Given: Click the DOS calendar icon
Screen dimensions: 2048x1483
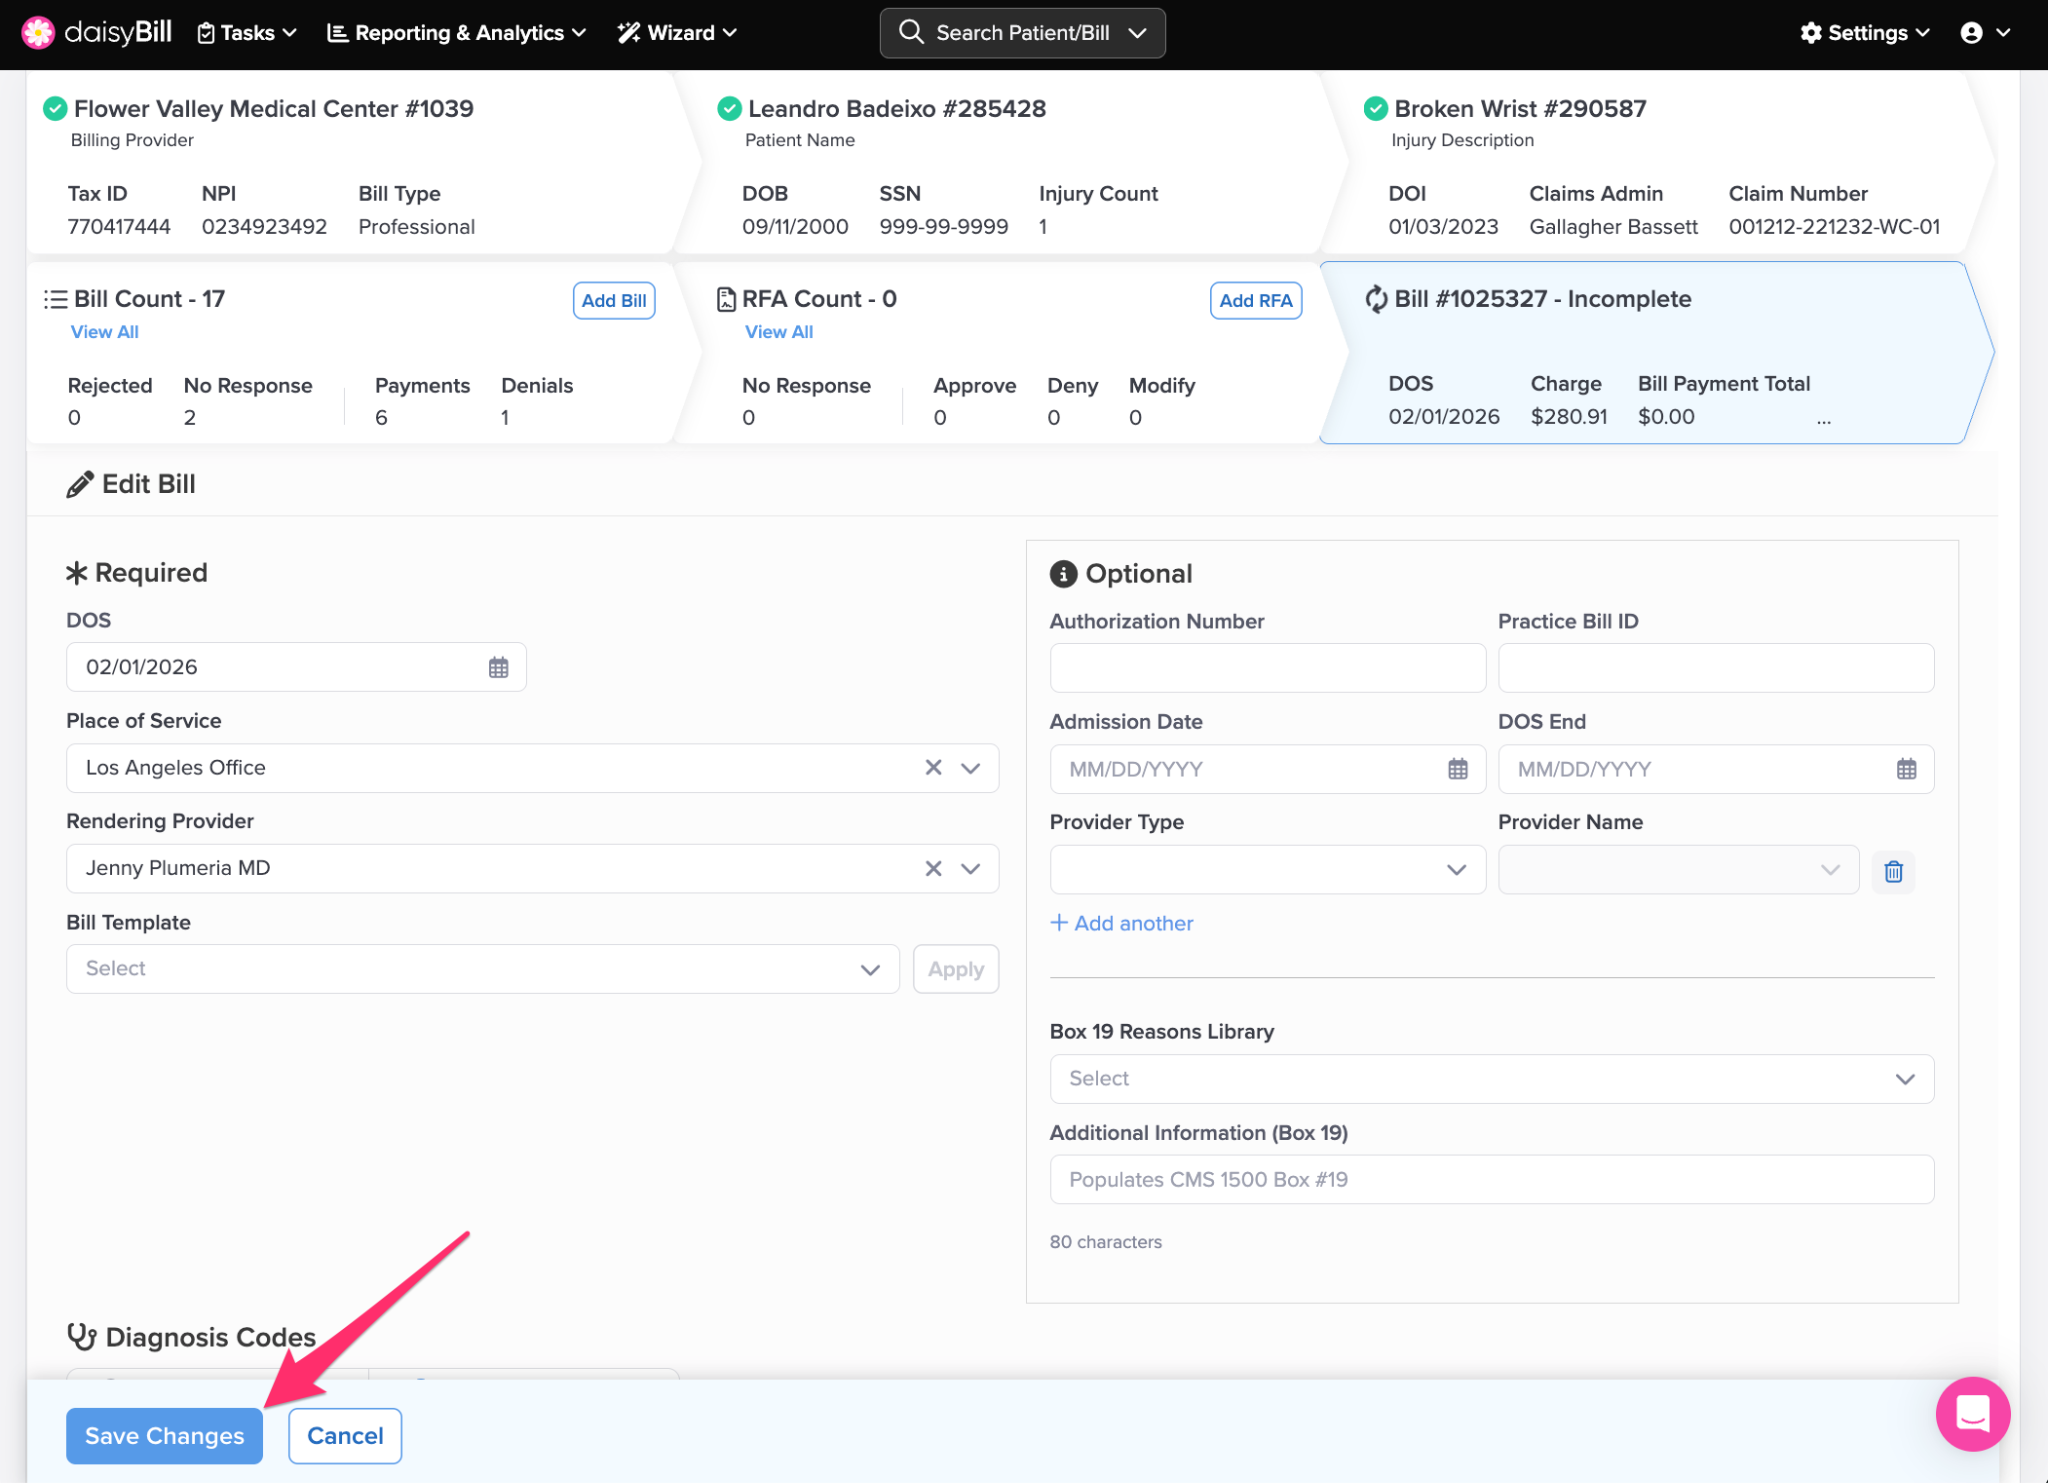Looking at the screenshot, I should point(498,667).
